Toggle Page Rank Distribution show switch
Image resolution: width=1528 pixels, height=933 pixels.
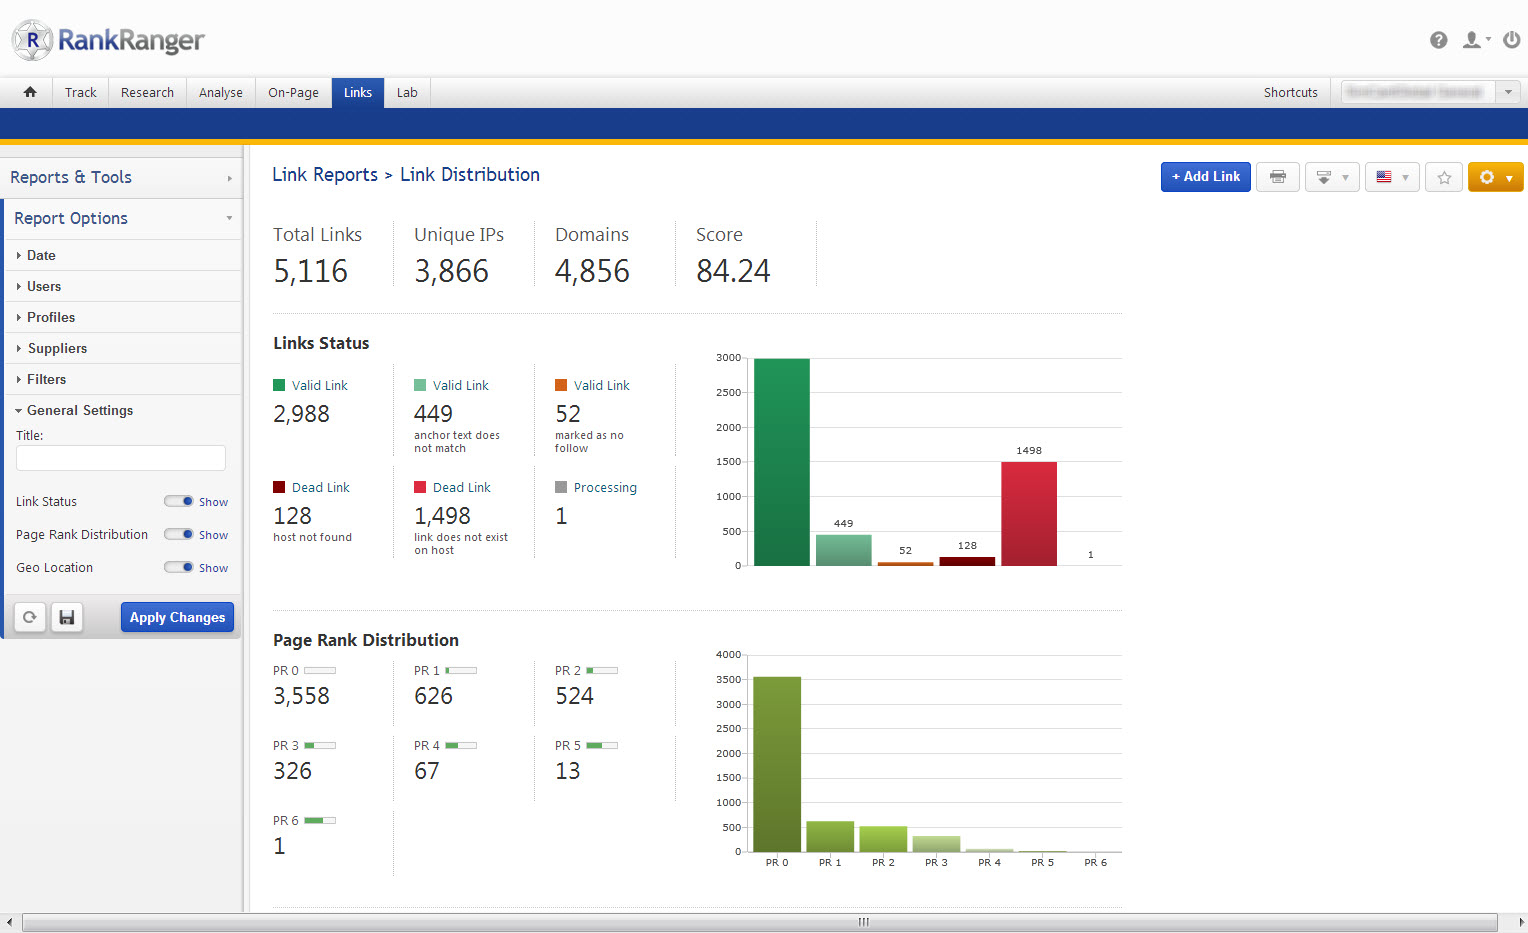click(x=180, y=534)
